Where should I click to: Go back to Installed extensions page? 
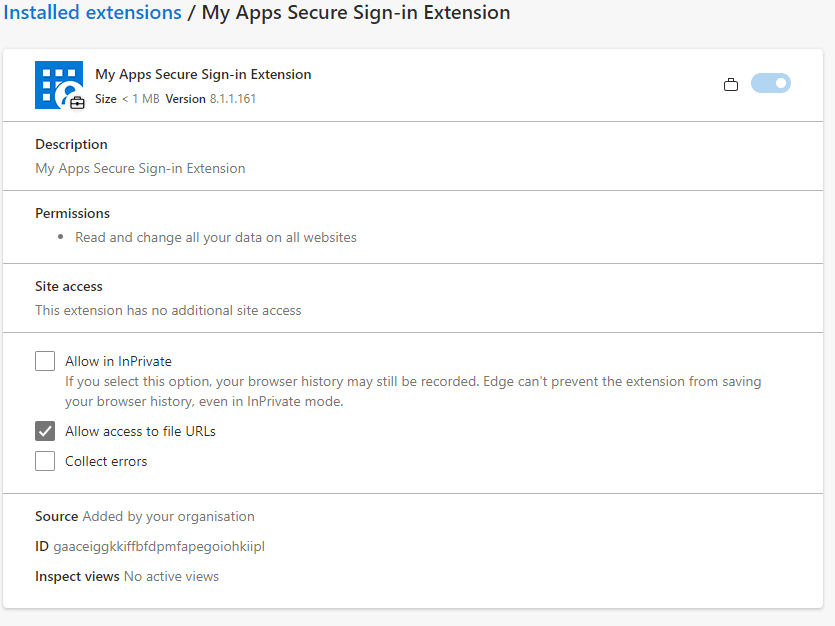[92, 13]
